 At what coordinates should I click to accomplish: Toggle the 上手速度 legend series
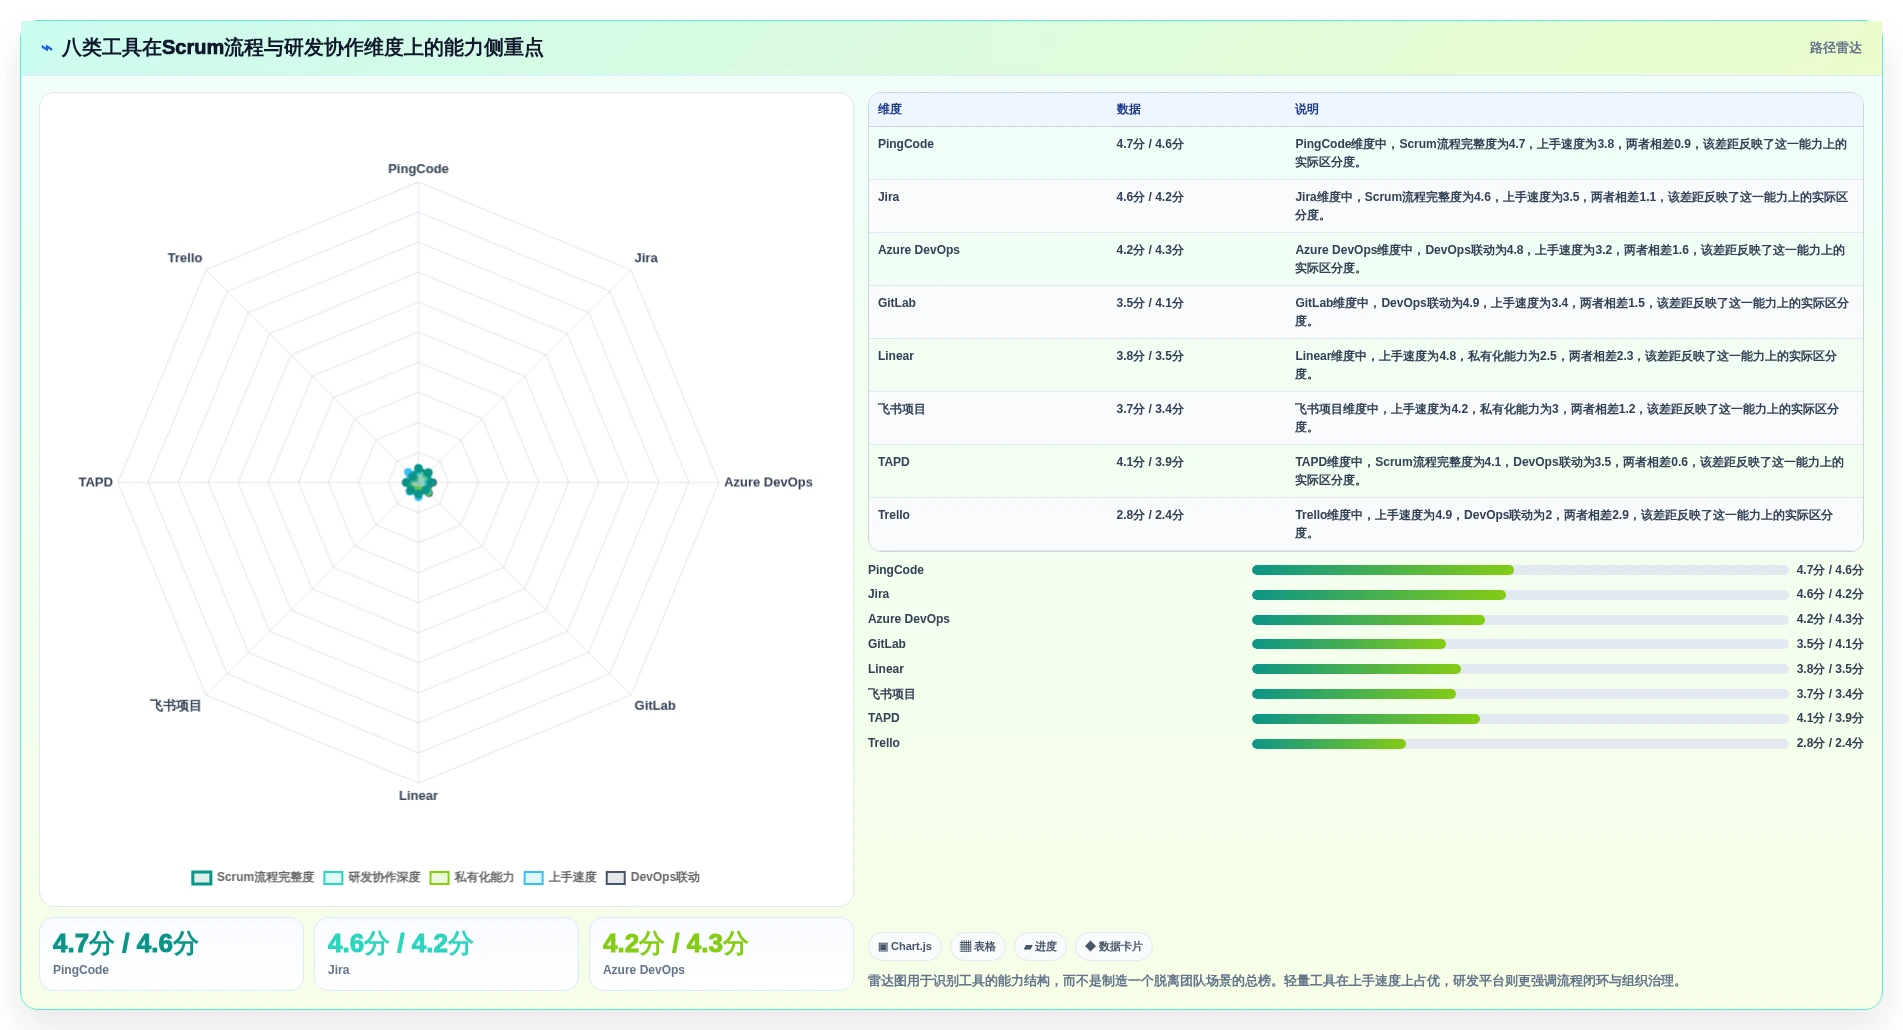tap(560, 877)
